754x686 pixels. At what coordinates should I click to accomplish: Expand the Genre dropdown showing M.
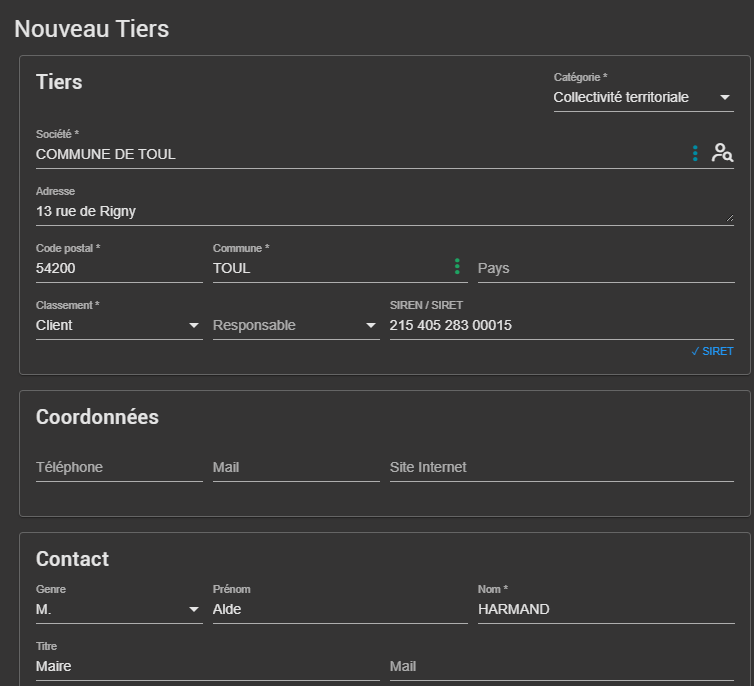pyautogui.click(x=118, y=609)
